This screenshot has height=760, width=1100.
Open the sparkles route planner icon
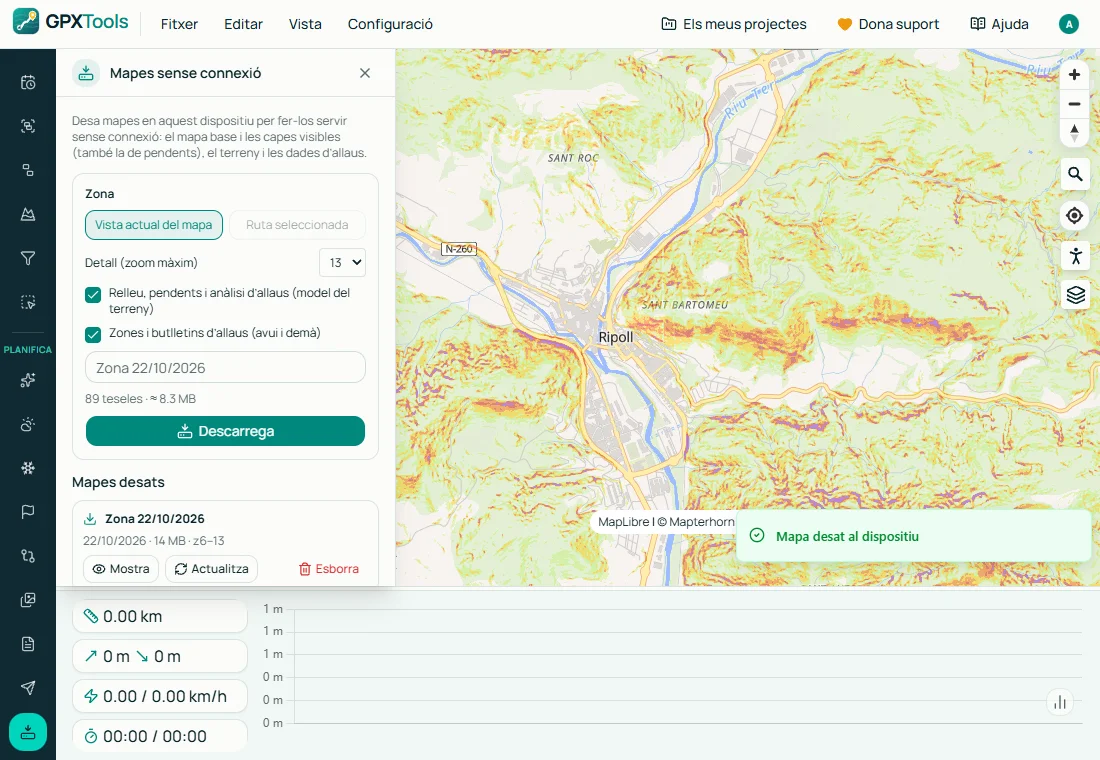point(28,380)
